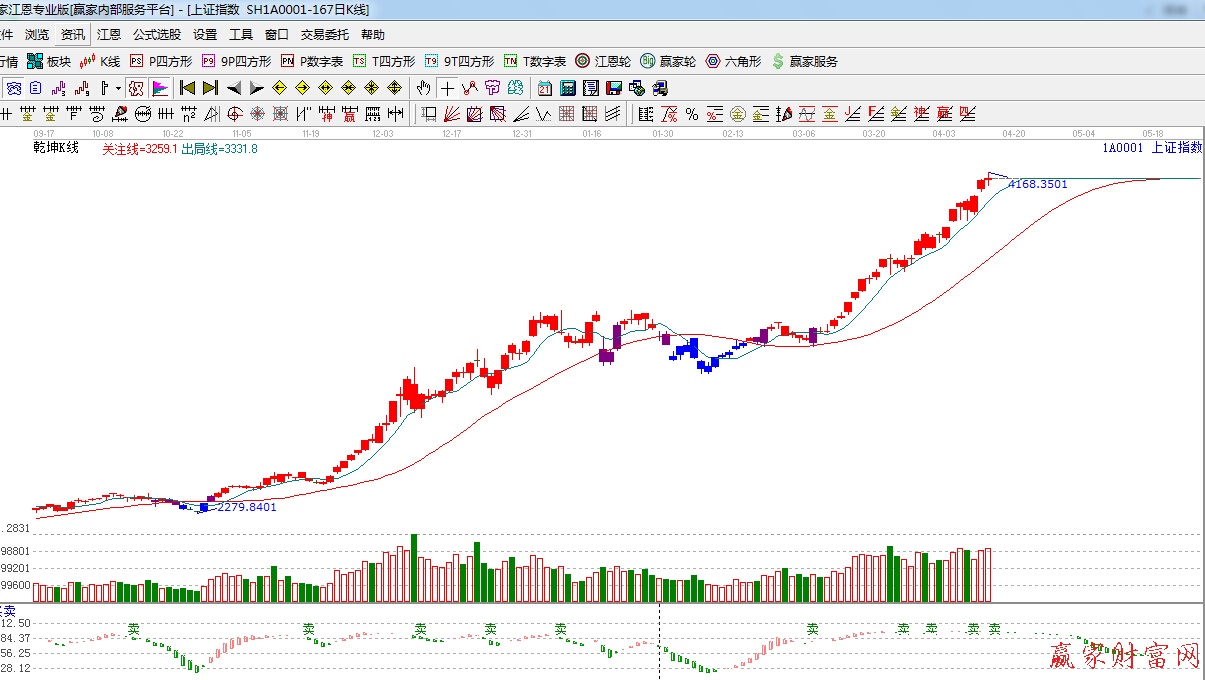Screen dimensions: 1205x680
Task: Open the 公式选股 menu
Action: pyautogui.click(x=157, y=35)
